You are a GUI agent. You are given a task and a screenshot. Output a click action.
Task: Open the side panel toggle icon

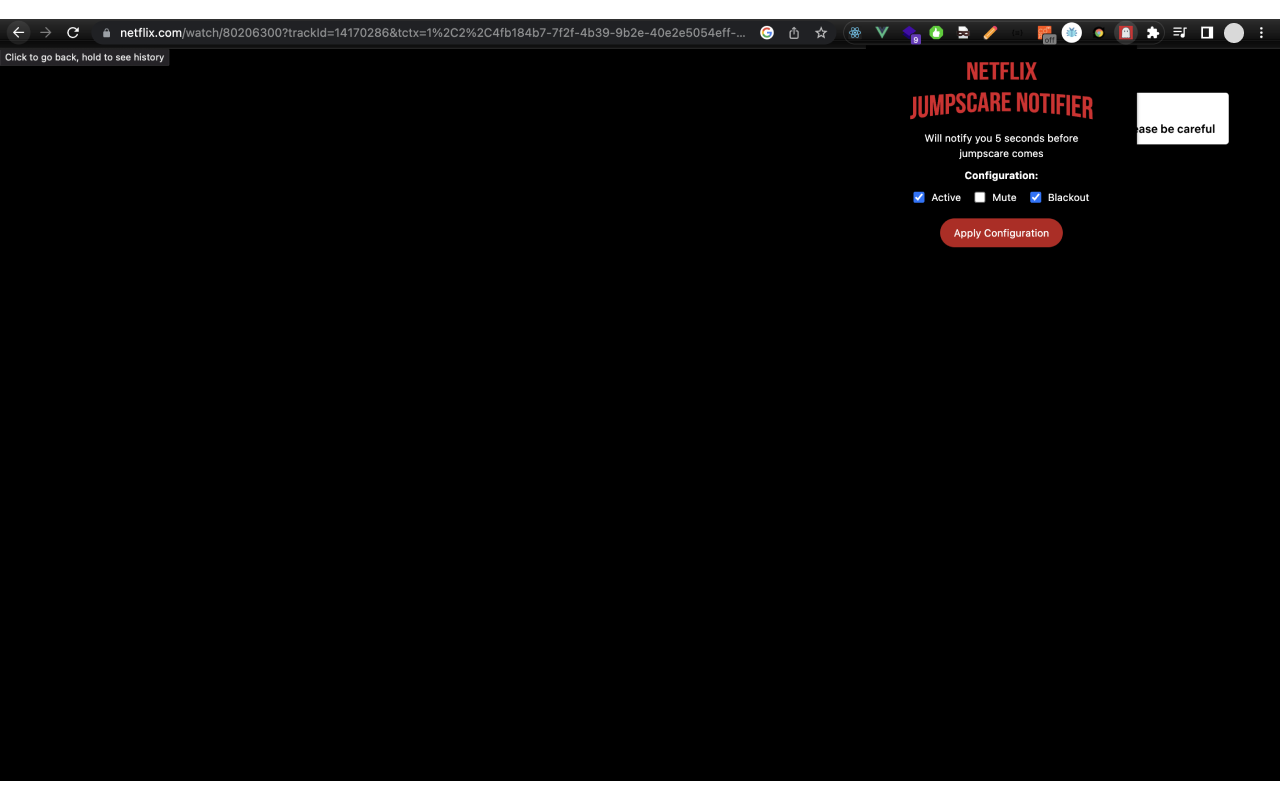(1207, 32)
